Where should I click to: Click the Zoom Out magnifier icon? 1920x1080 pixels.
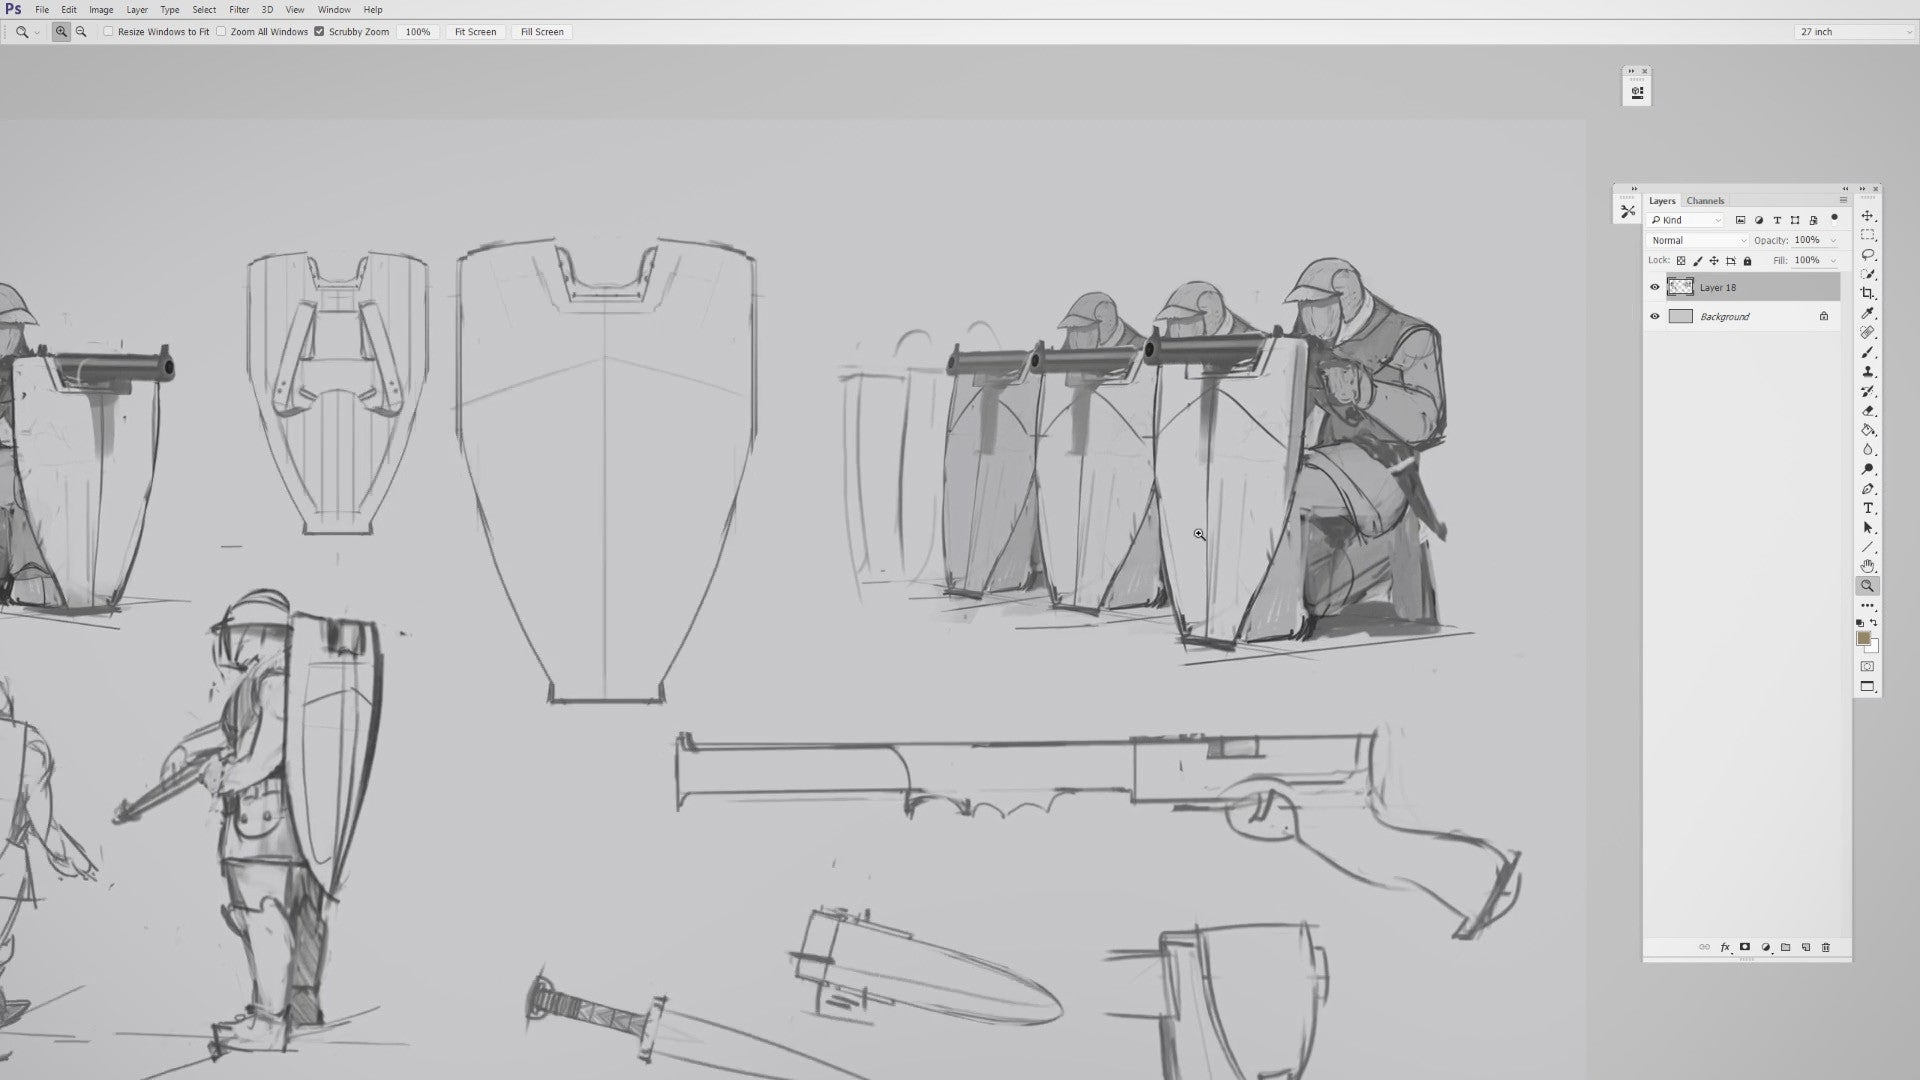point(81,32)
